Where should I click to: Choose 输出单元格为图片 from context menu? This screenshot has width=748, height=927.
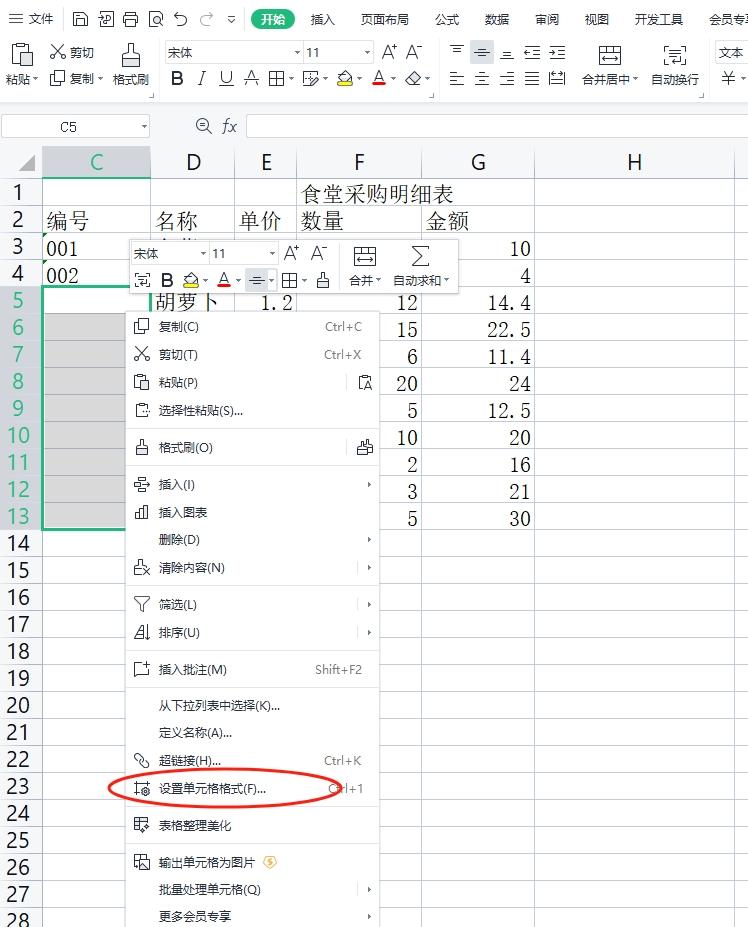[252, 863]
